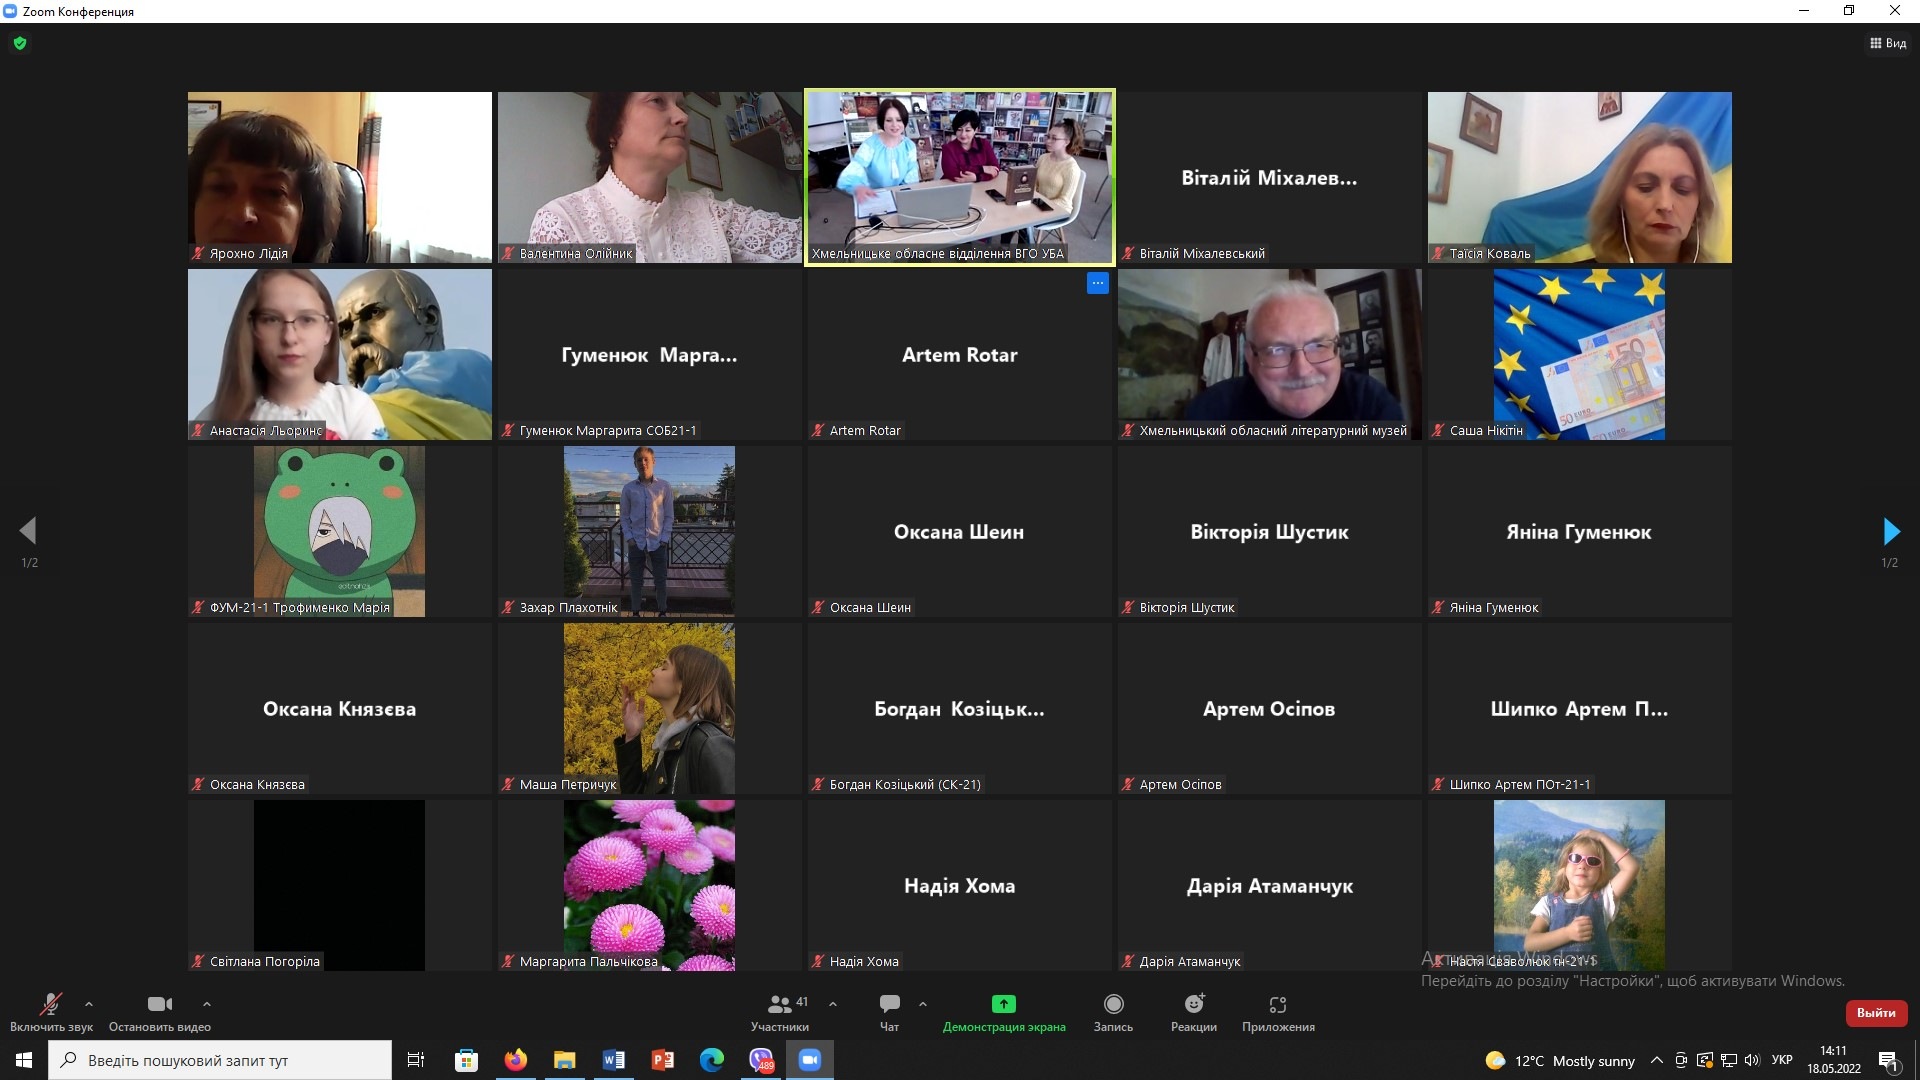This screenshot has width=1920, height=1080.
Task: Expand arrow next to Участники
Action: (833, 1003)
